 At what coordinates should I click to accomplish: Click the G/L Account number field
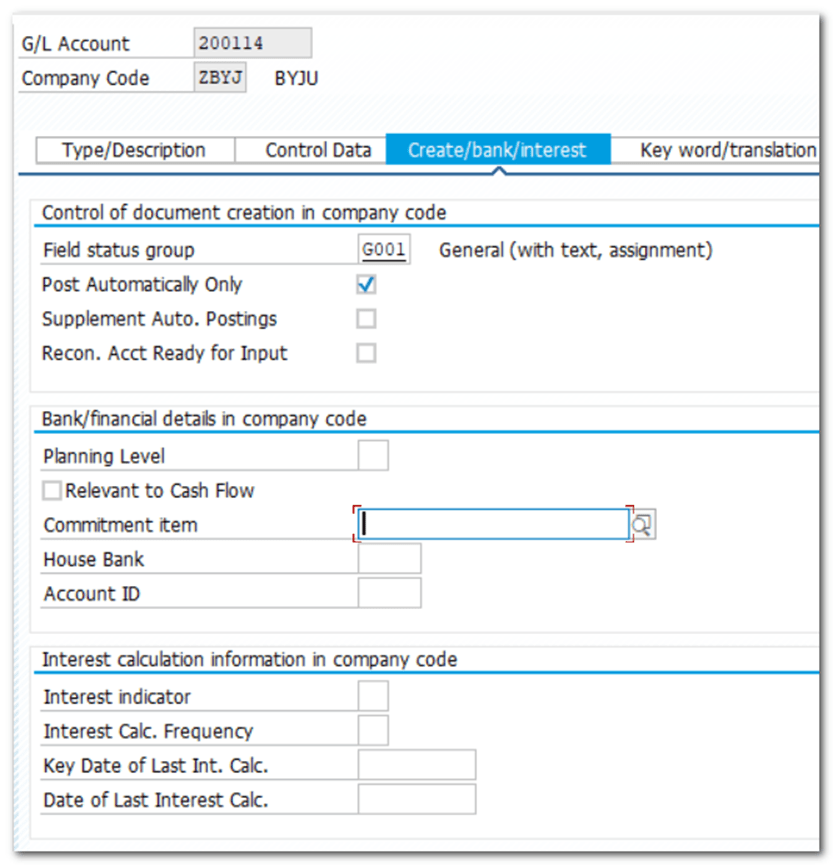(252, 43)
